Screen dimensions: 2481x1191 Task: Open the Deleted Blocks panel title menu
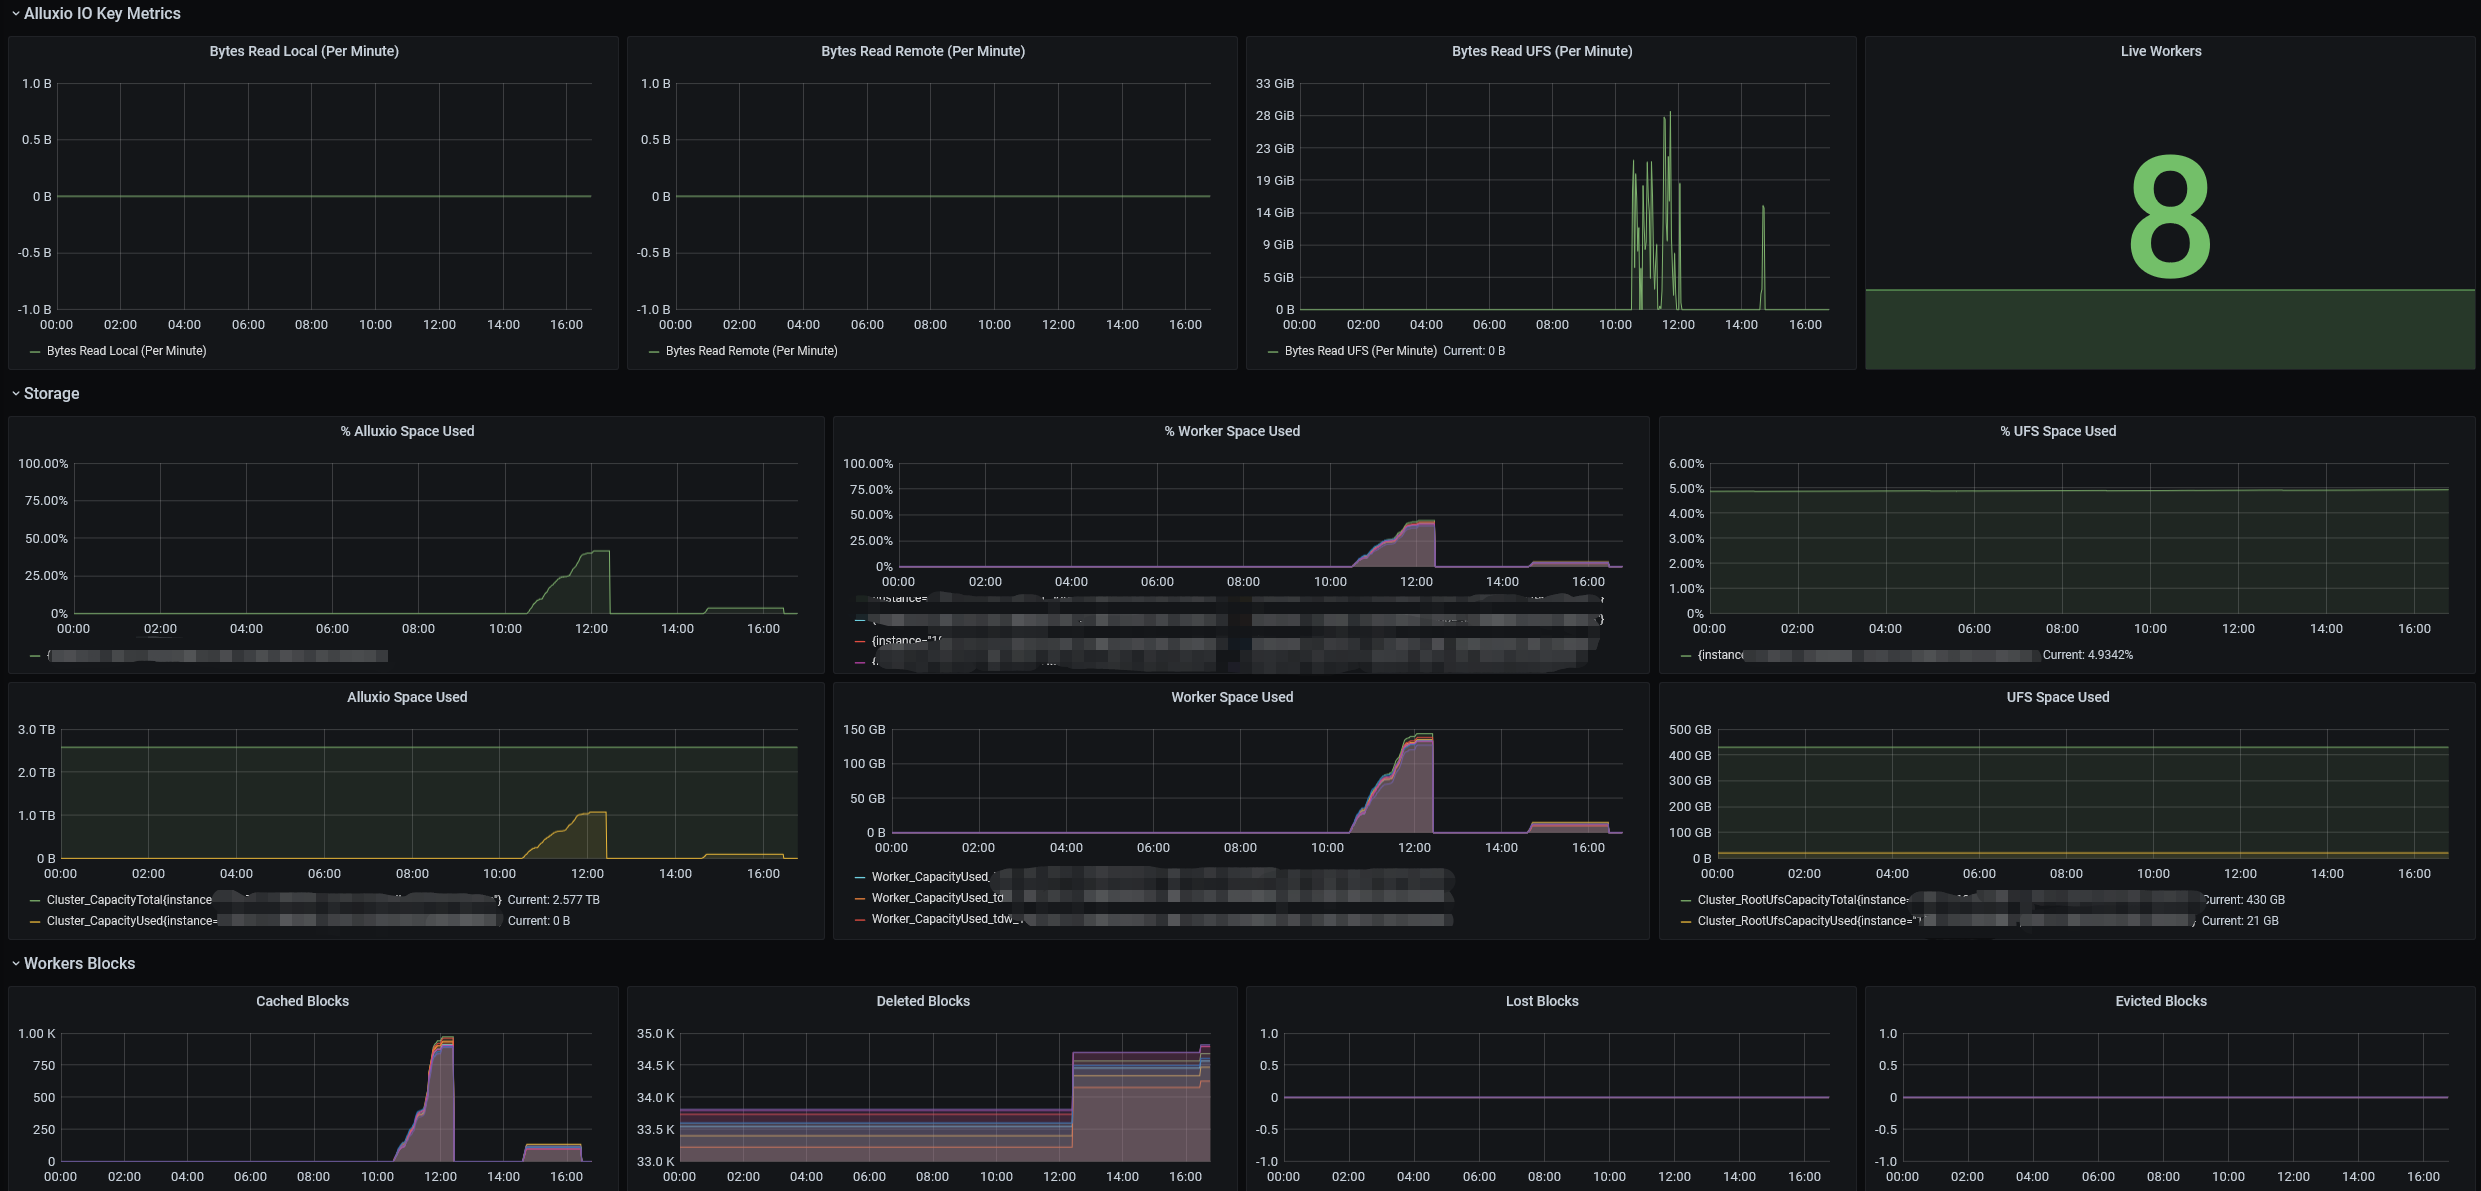(x=923, y=1001)
